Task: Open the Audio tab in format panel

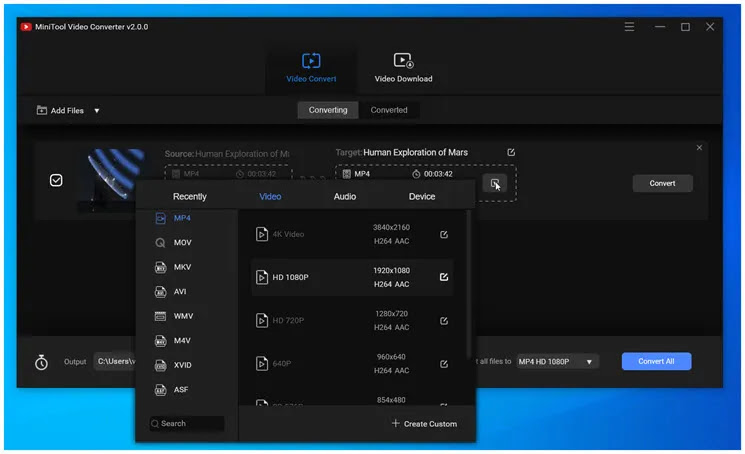Action: [x=344, y=197]
